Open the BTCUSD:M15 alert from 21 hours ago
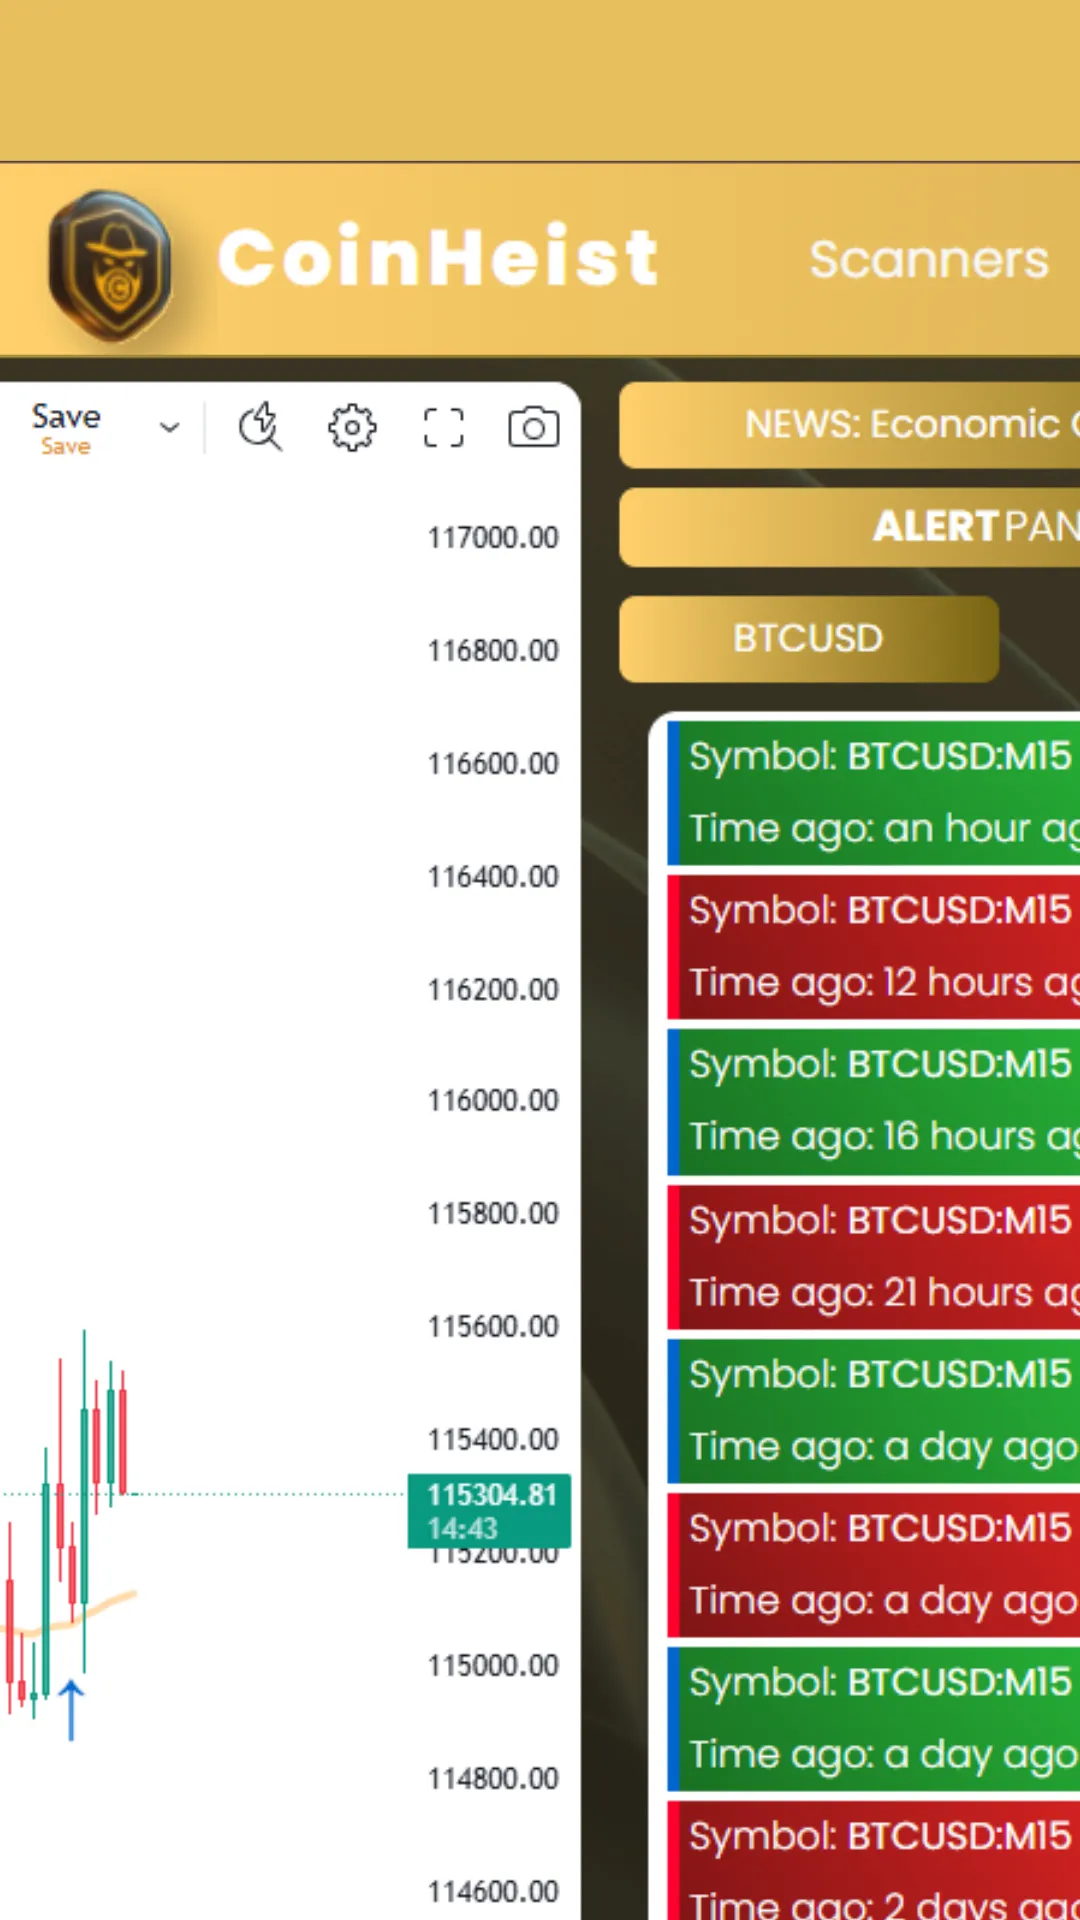The image size is (1080, 1920). coord(874,1257)
